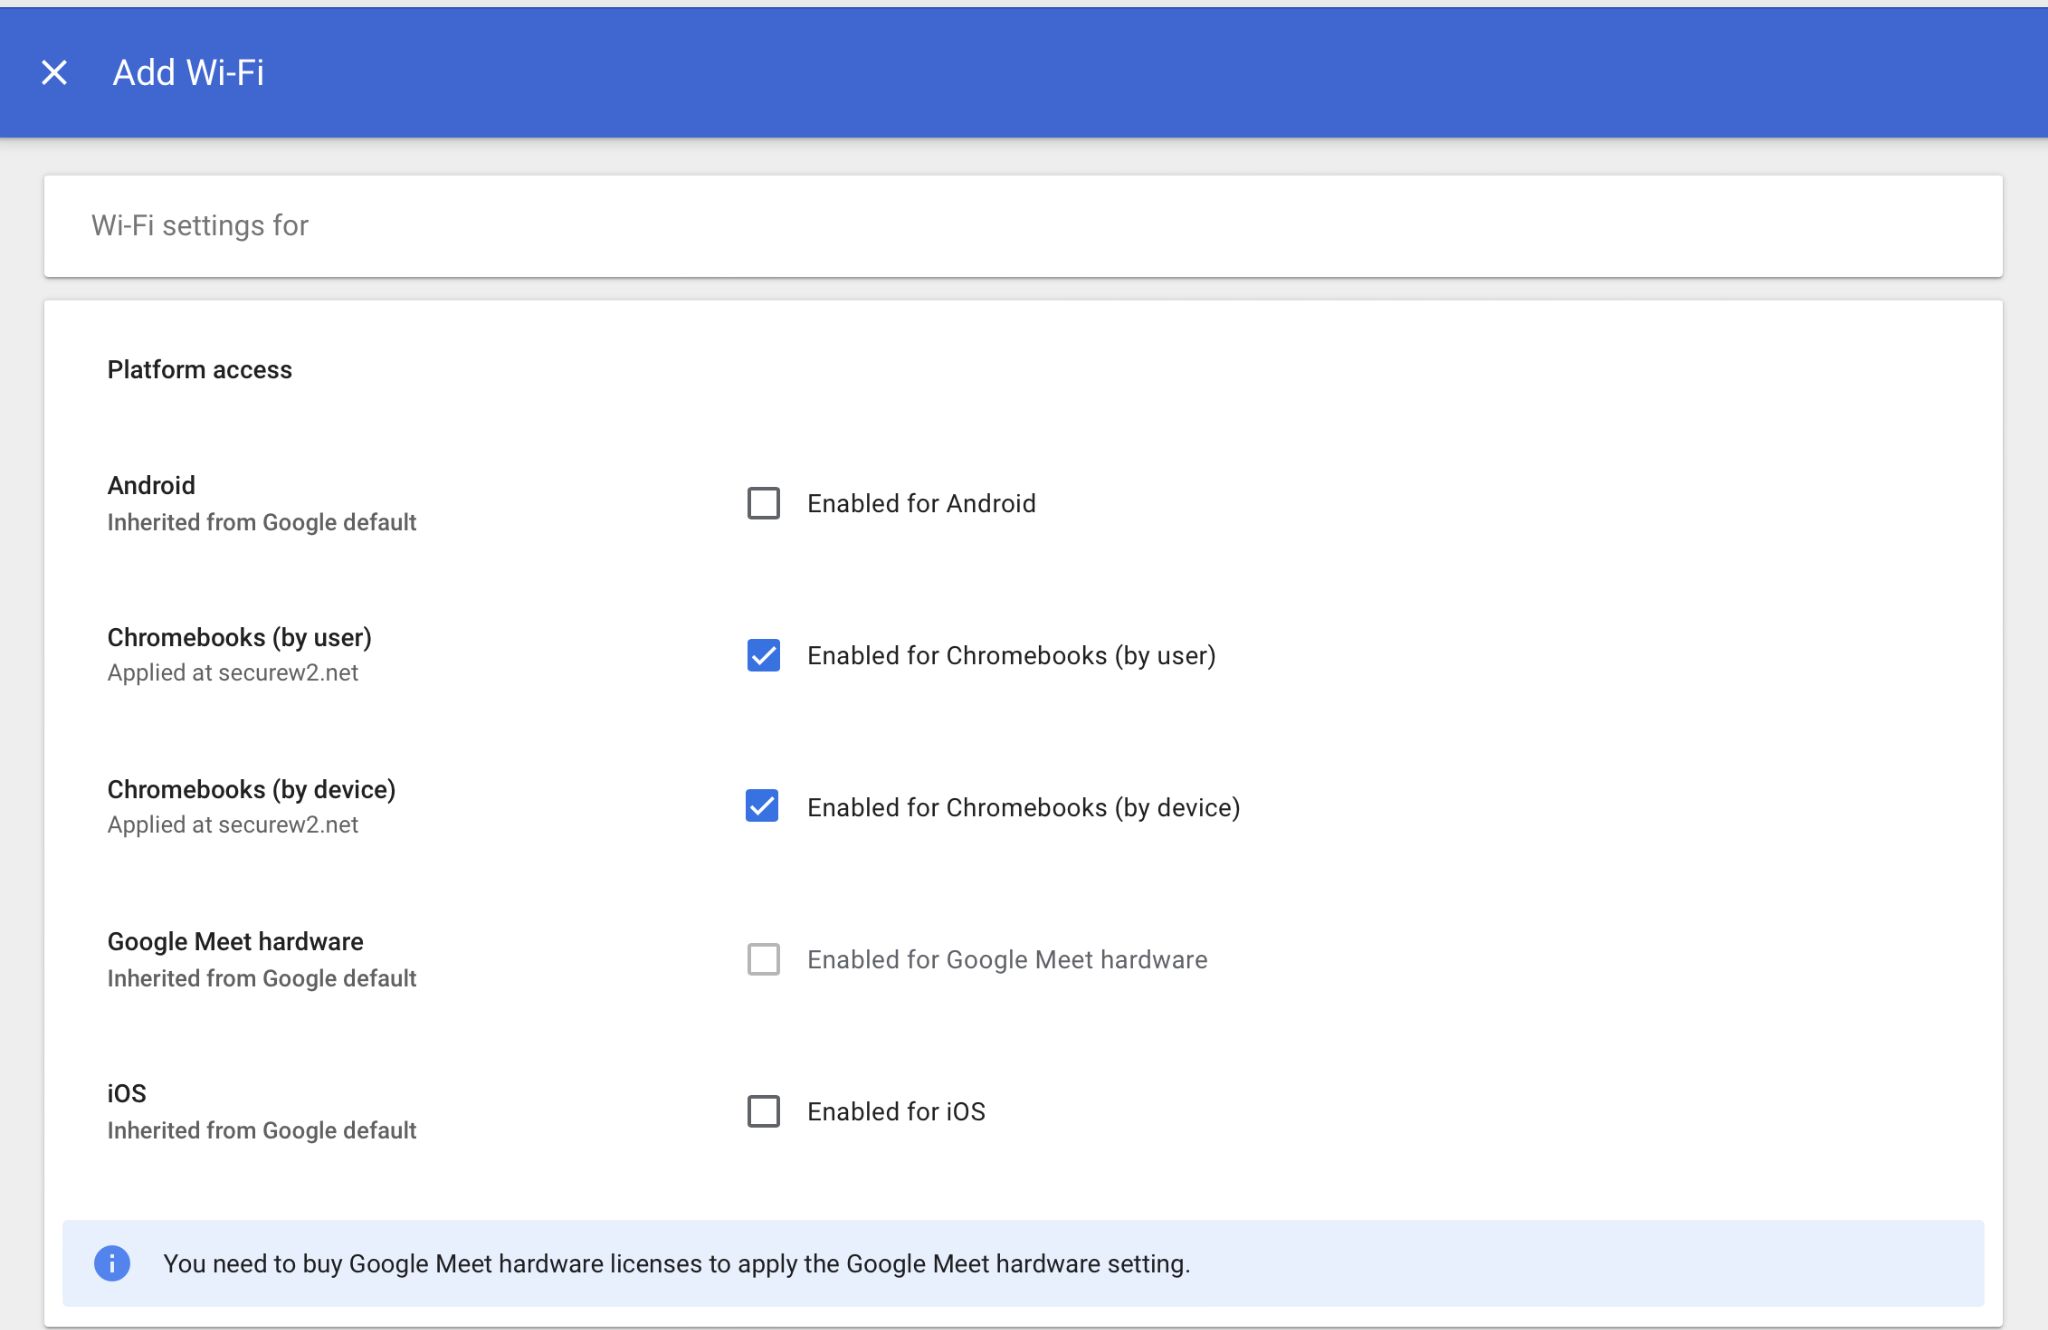Click 'Applied at securew2.net' under Chromebooks (by device)
The height and width of the screenshot is (1330, 2048).
(233, 825)
